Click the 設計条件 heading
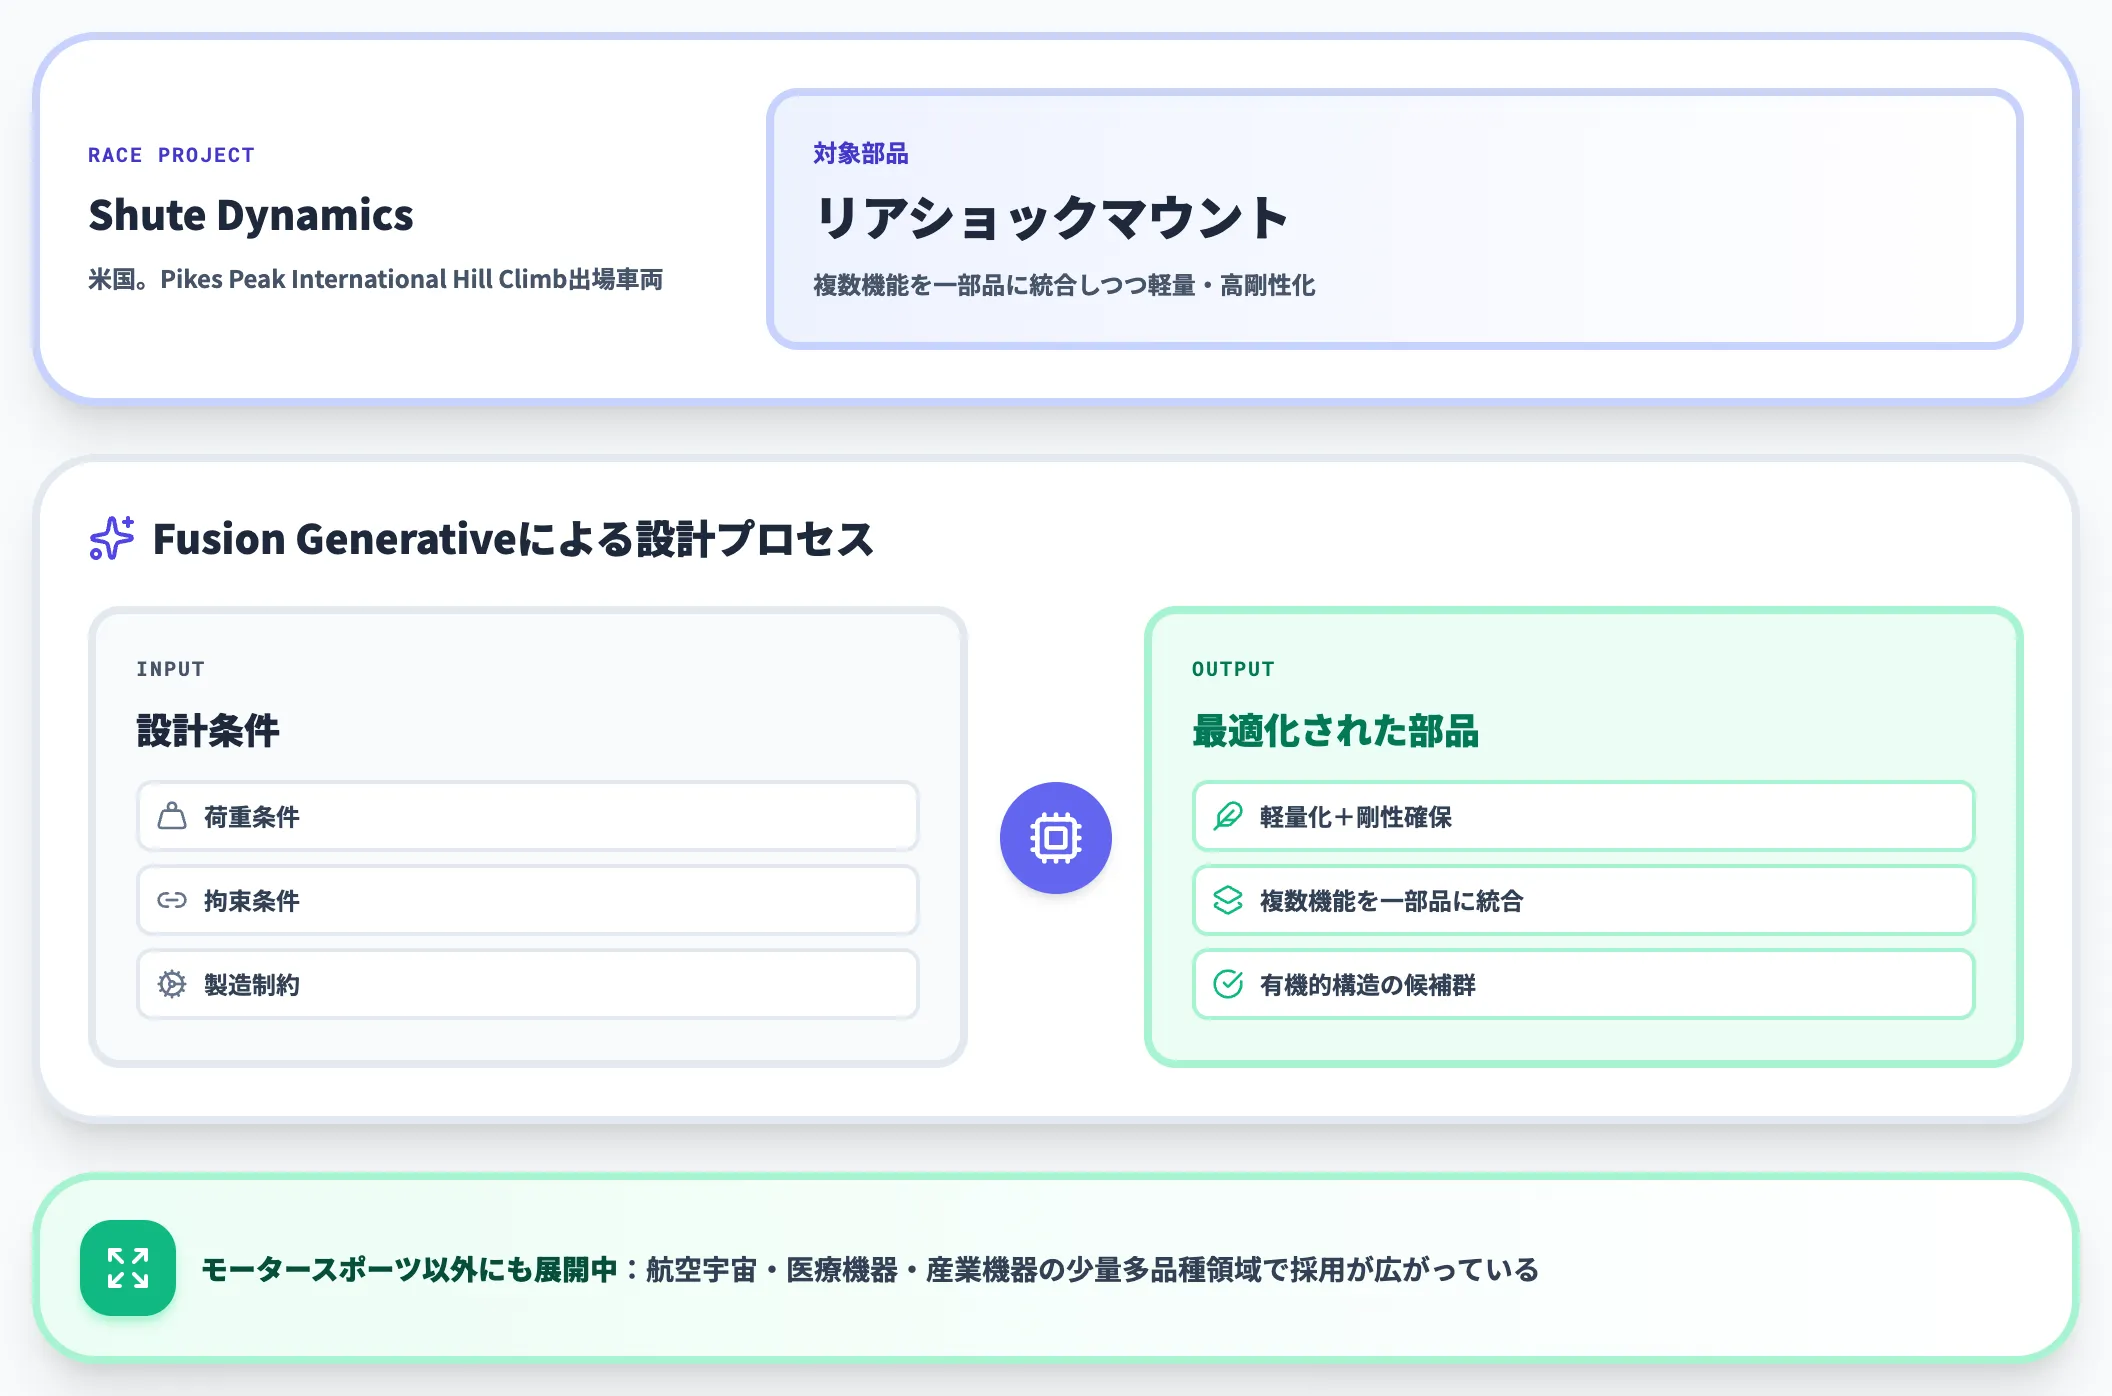The height and width of the screenshot is (1396, 2112). (x=208, y=730)
